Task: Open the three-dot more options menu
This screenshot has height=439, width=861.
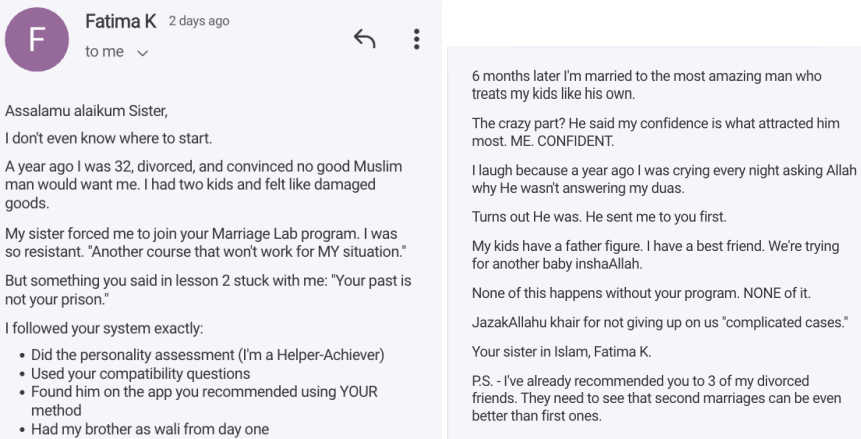Action: [x=416, y=39]
